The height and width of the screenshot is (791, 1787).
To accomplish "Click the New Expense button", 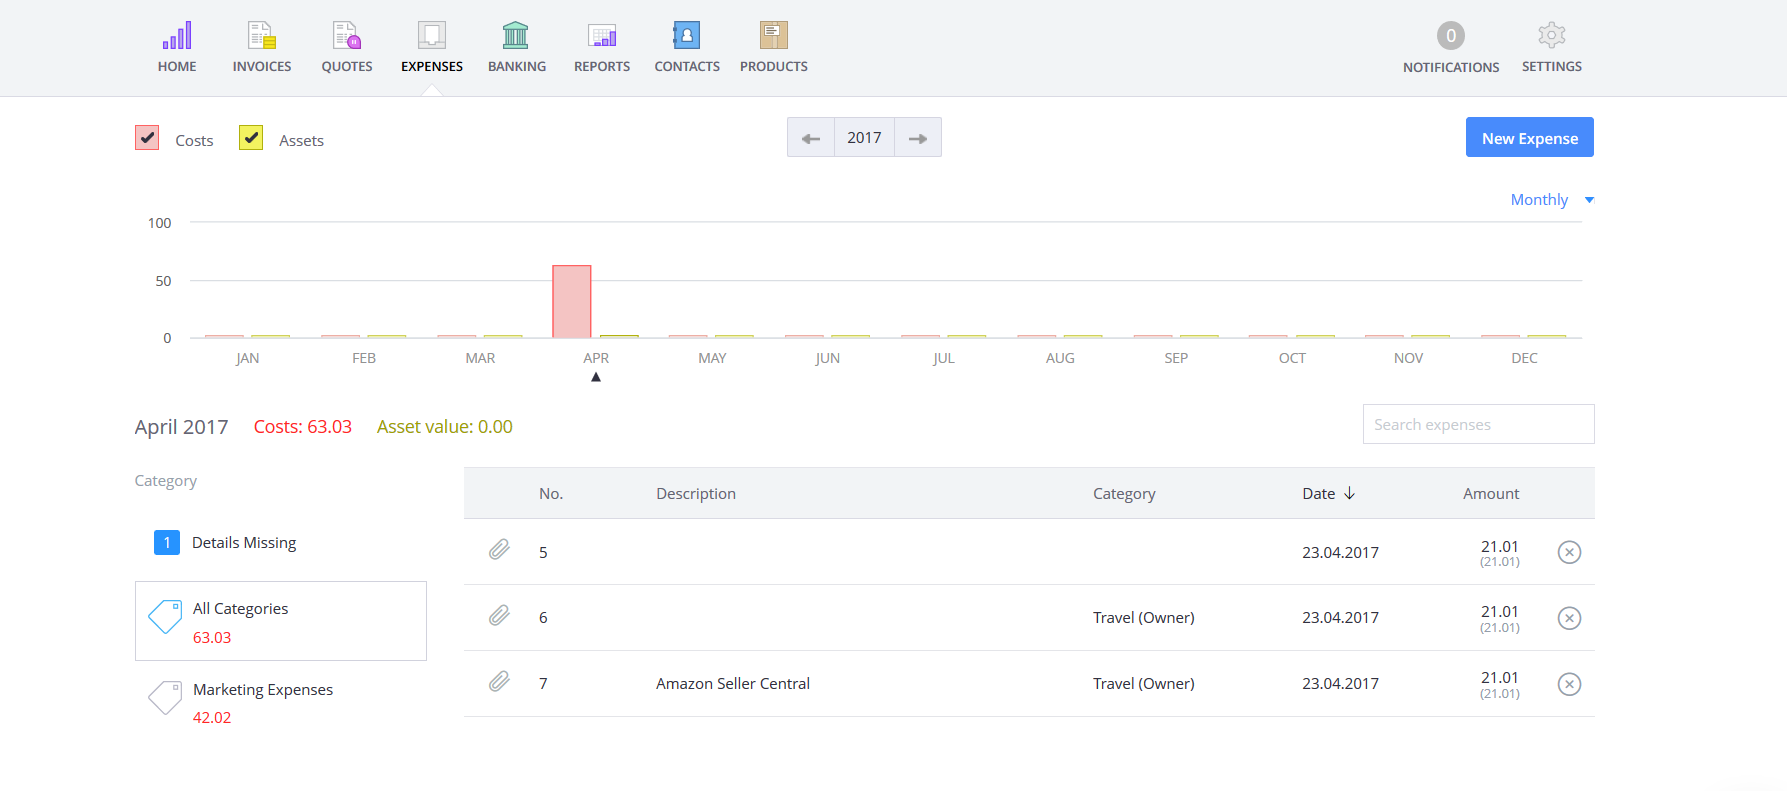I will [1530, 138].
